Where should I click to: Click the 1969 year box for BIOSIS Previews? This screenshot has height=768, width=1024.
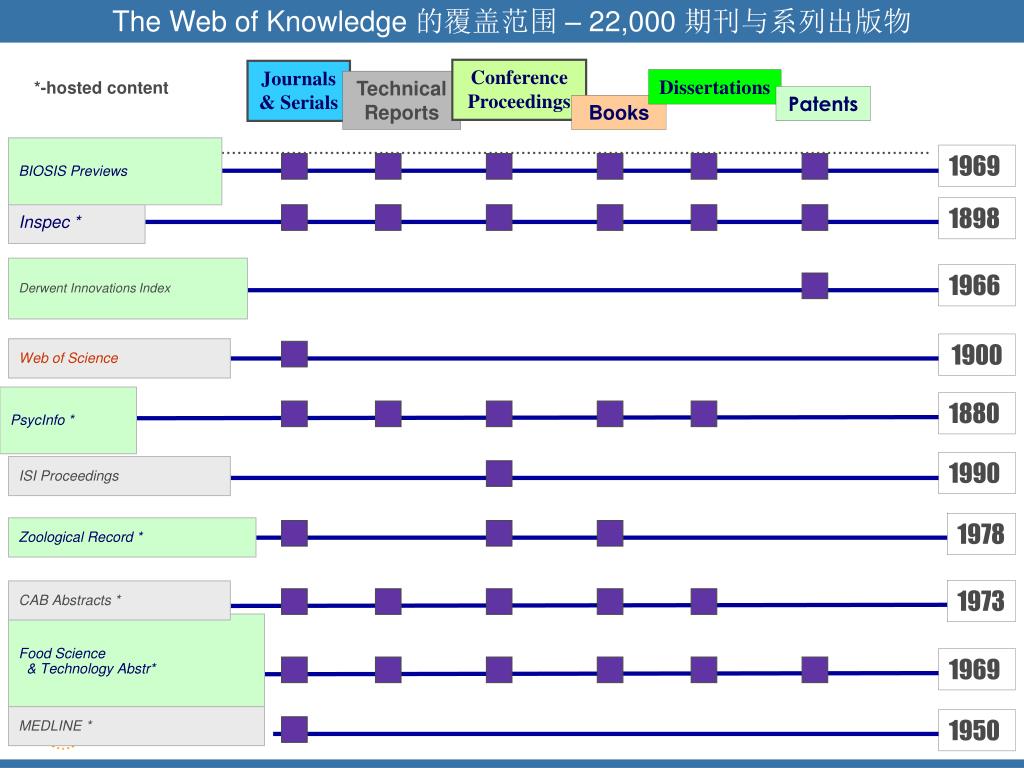(x=976, y=166)
